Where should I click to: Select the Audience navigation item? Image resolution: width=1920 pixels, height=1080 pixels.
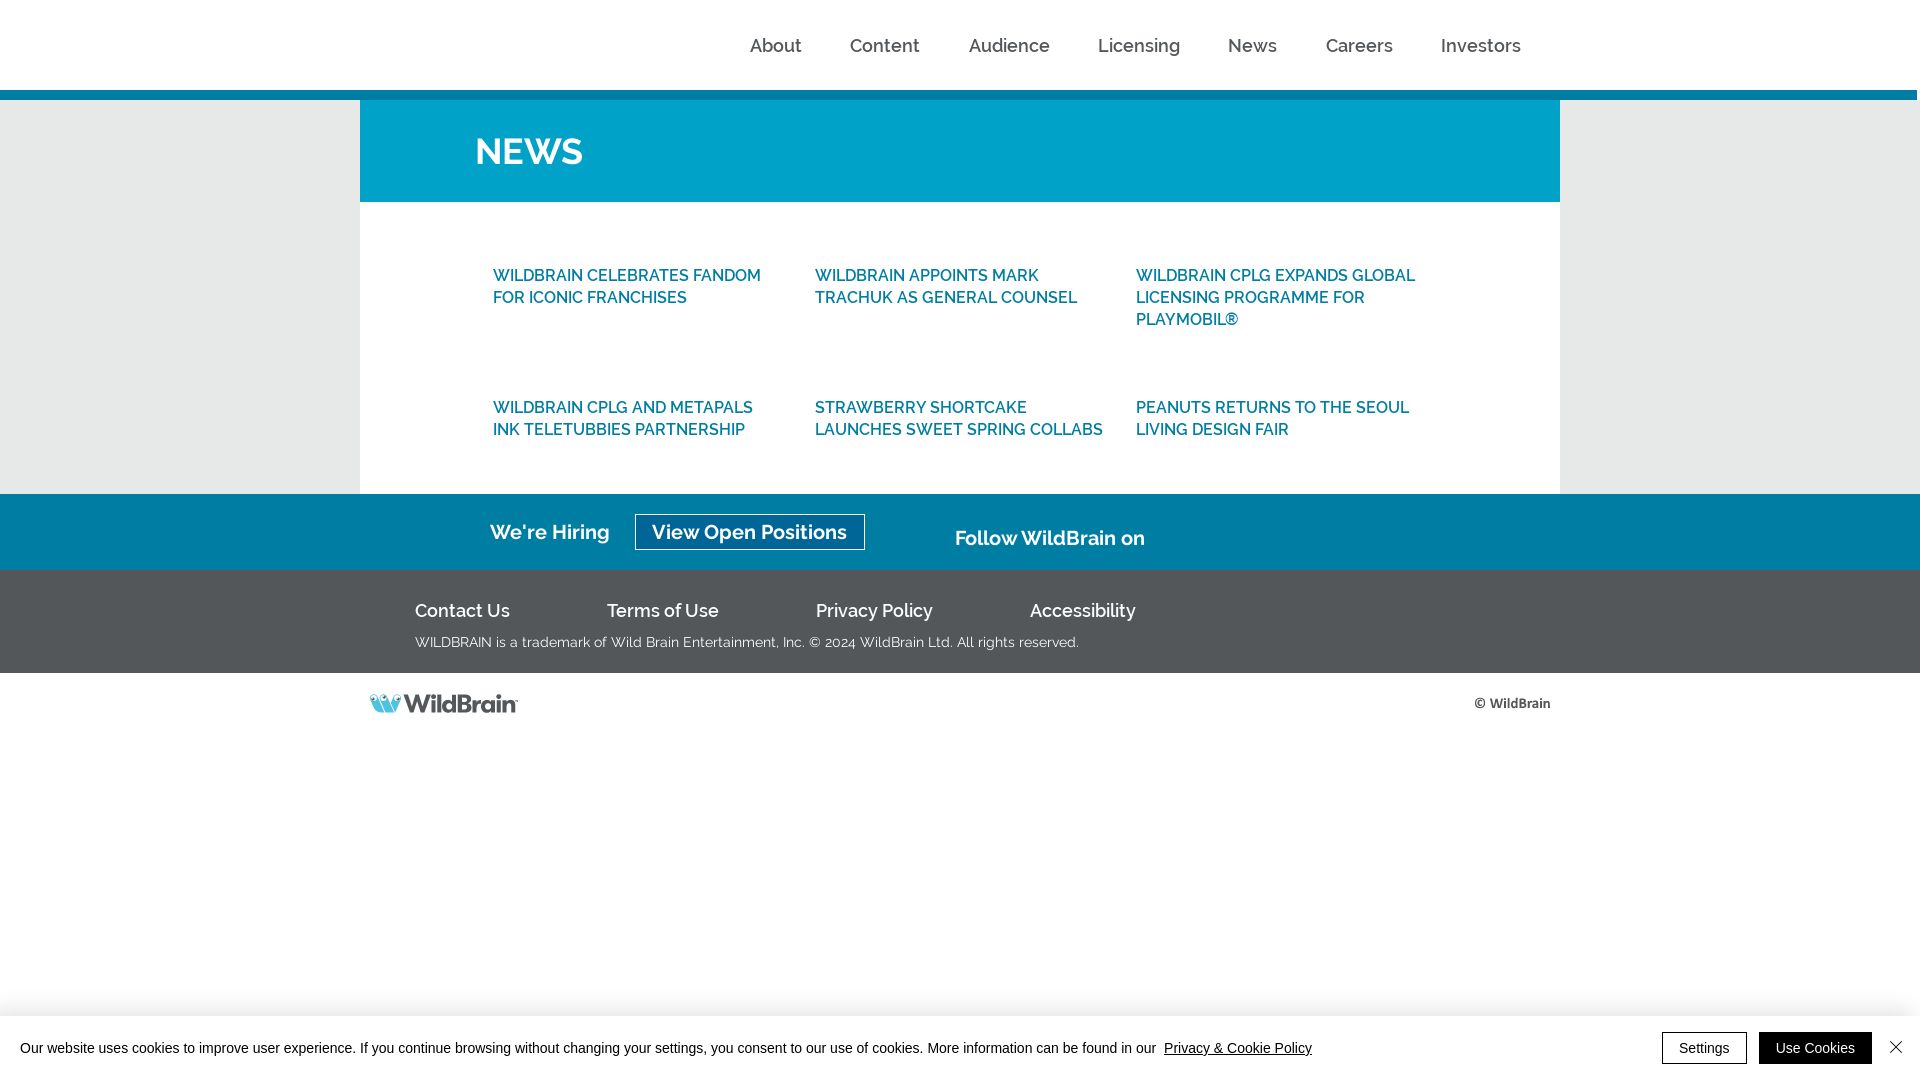click(1008, 45)
